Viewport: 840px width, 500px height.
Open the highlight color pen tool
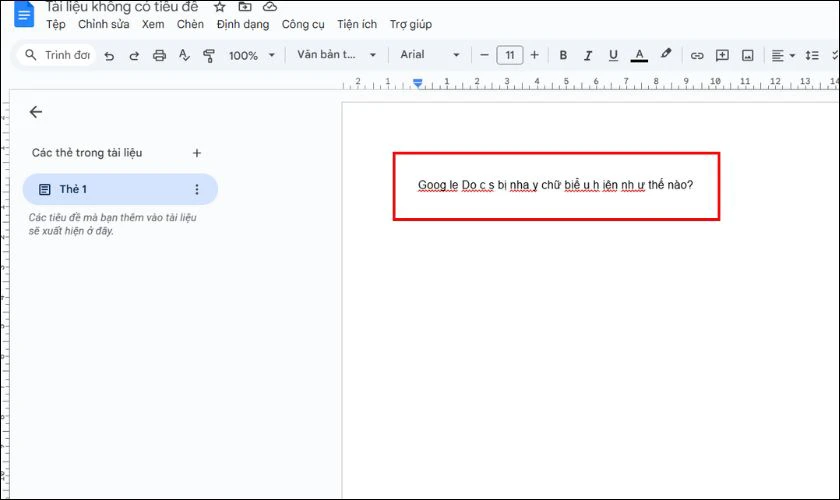pos(665,54)
